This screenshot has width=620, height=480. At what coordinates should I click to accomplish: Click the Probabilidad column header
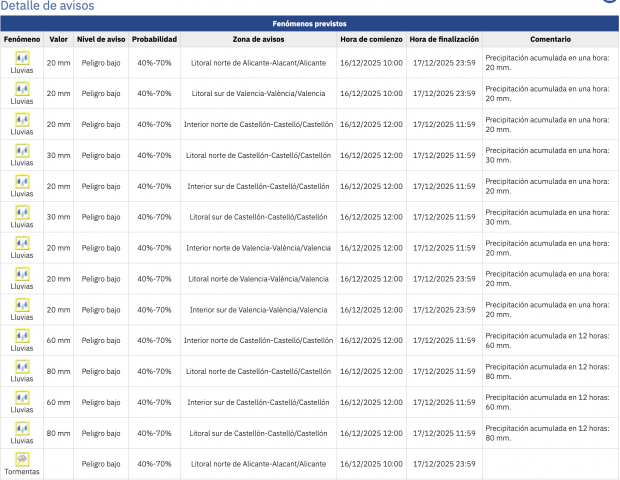(x=155, y=38)
